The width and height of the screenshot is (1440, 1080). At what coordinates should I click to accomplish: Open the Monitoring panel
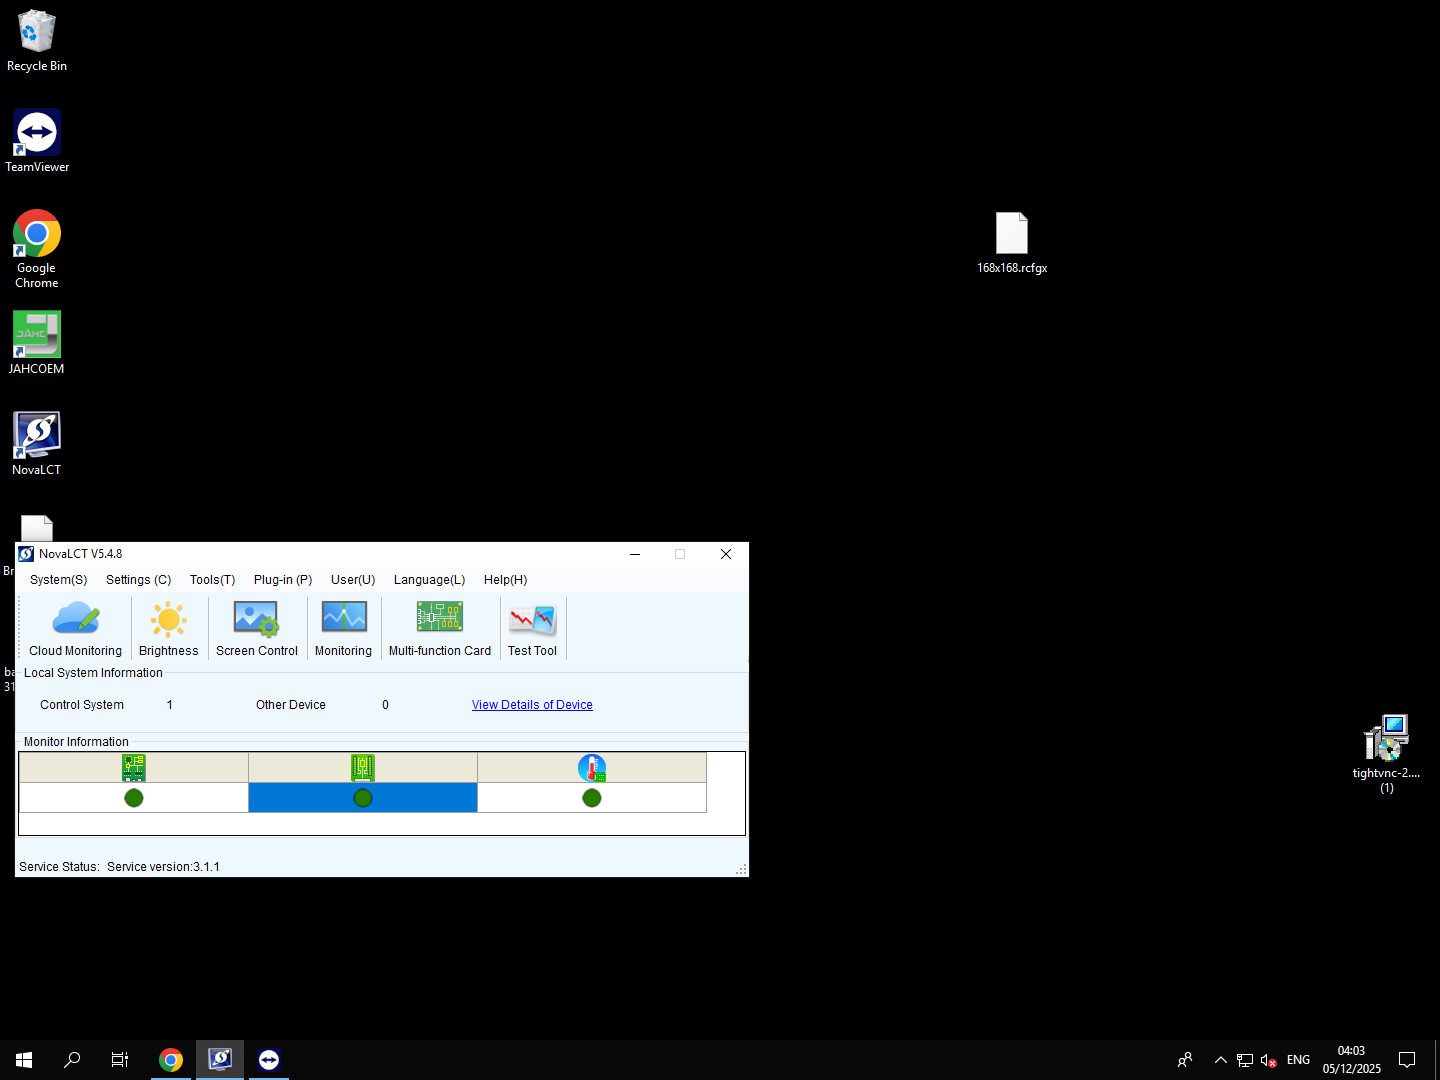click(343, 628)
